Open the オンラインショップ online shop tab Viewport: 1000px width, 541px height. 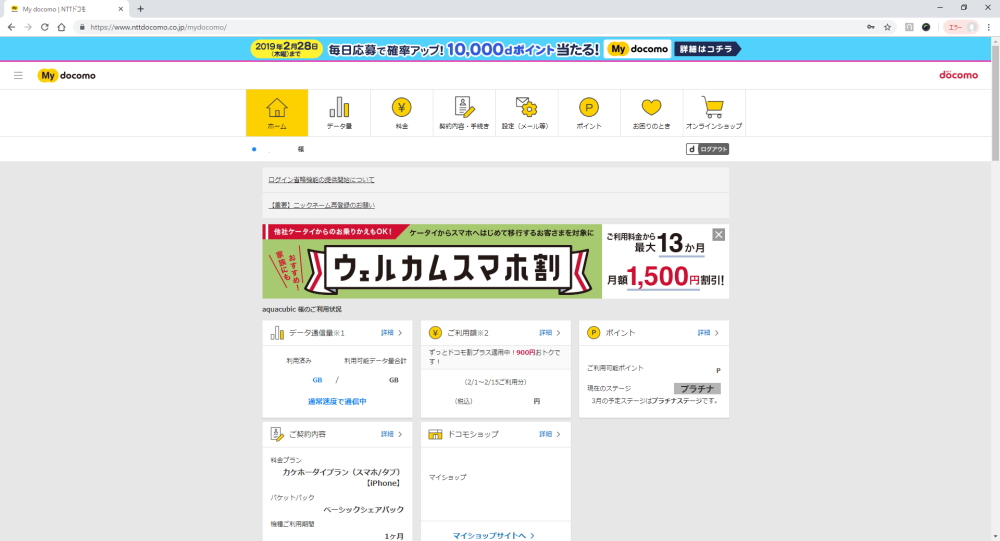pos(714,113)
